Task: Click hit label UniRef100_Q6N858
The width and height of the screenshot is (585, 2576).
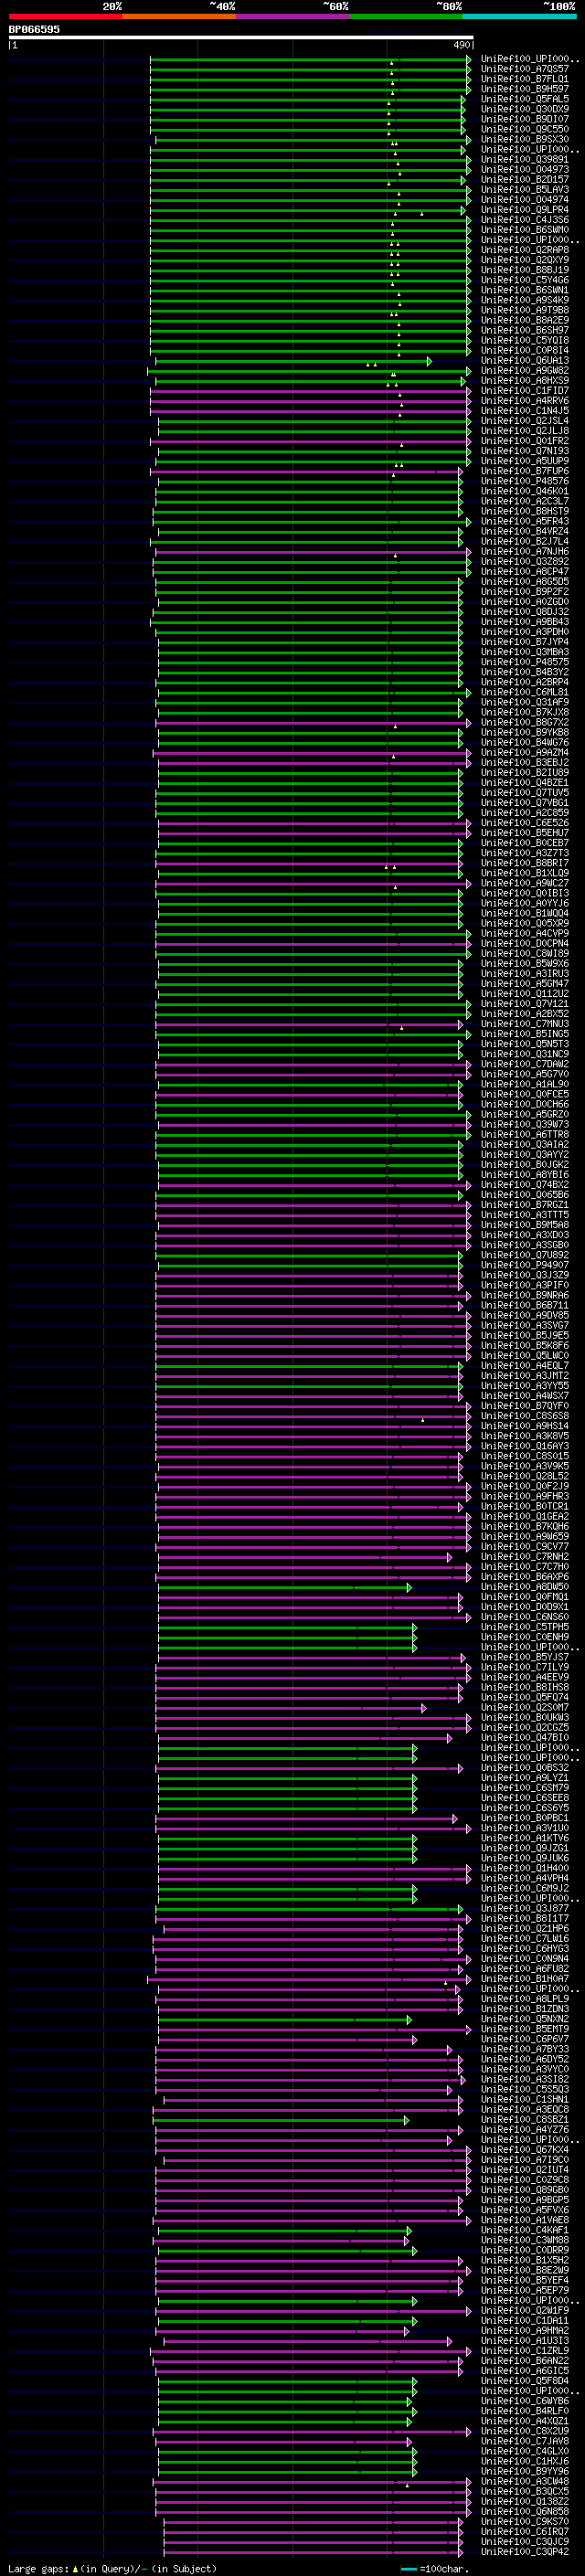Action: tap(525, 2512)
